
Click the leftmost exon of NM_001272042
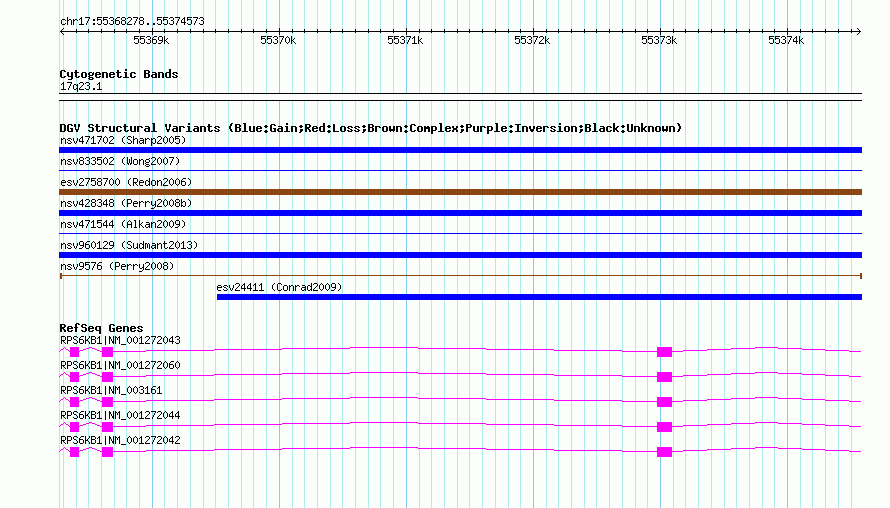(x=74, y=452)
